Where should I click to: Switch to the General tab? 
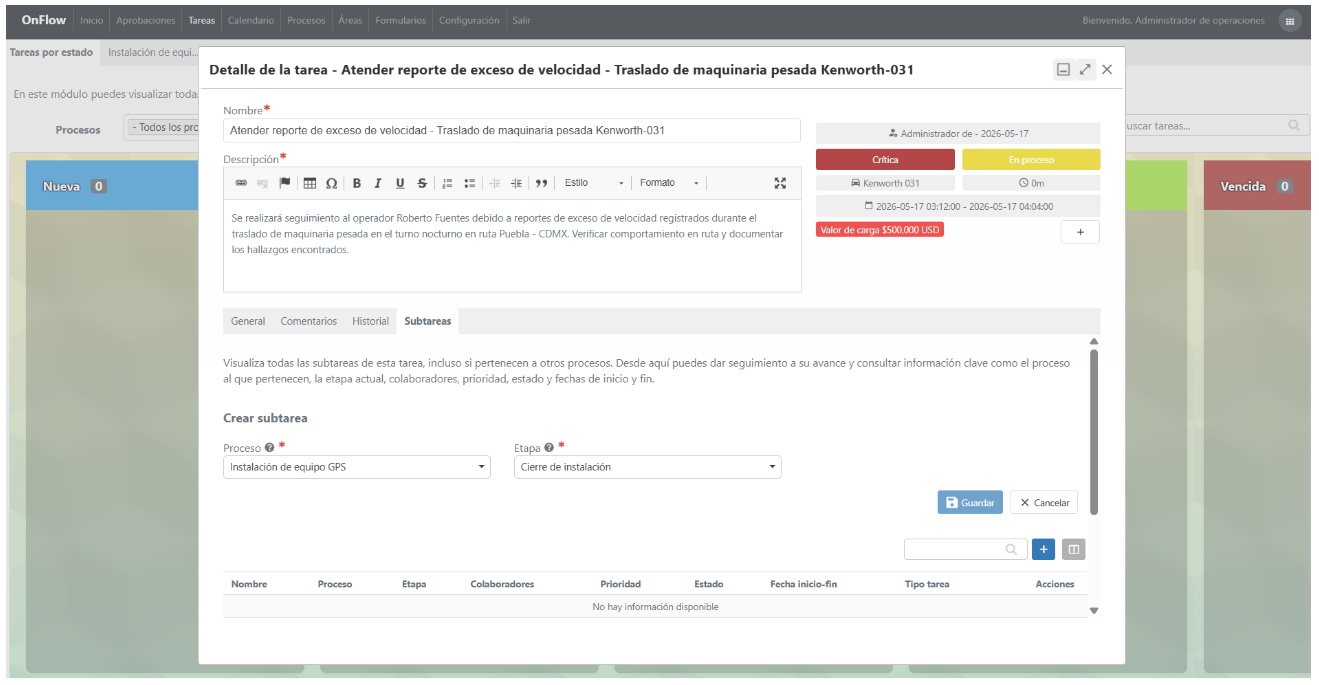248,321
